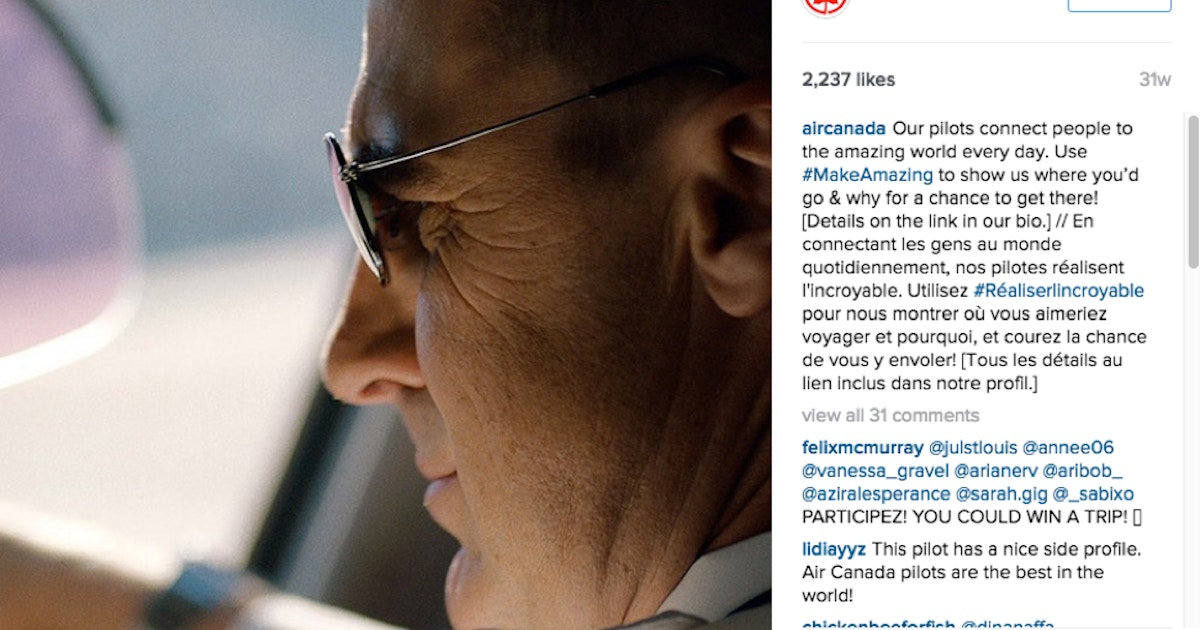Click the comments panel scrollbar thumb
This screenshot has height=630, width=1200.
1192,190
